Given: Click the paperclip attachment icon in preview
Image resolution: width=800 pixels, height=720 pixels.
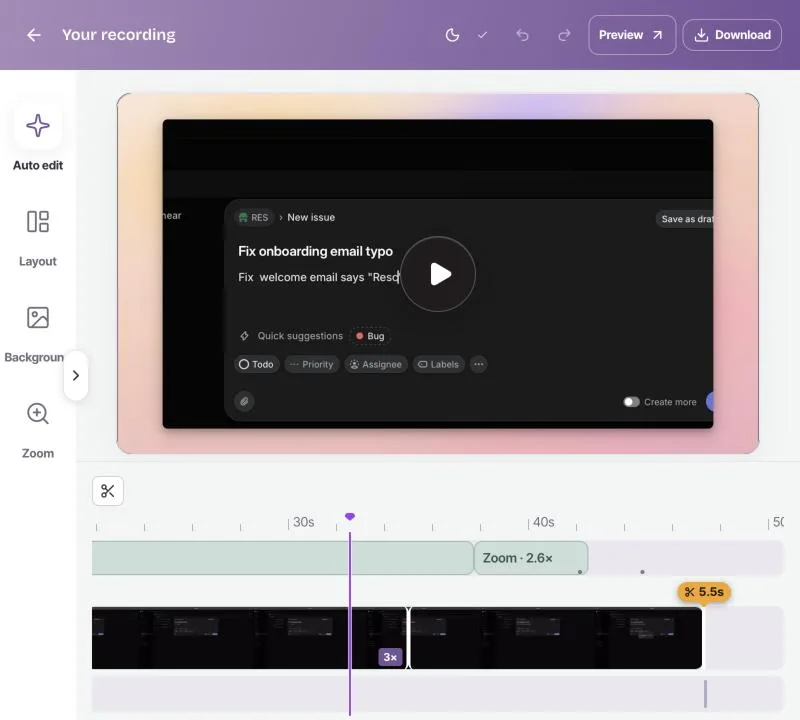Looking at the screenshot, I should coord(244,401).
